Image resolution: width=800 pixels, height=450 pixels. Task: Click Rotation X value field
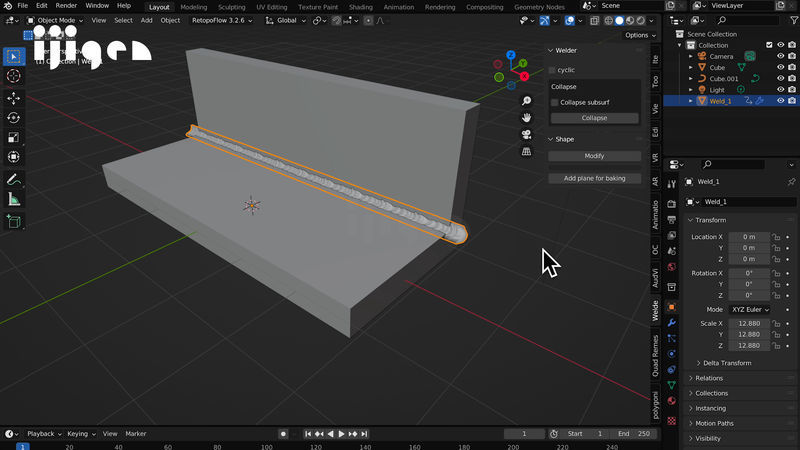click(749, 273)
